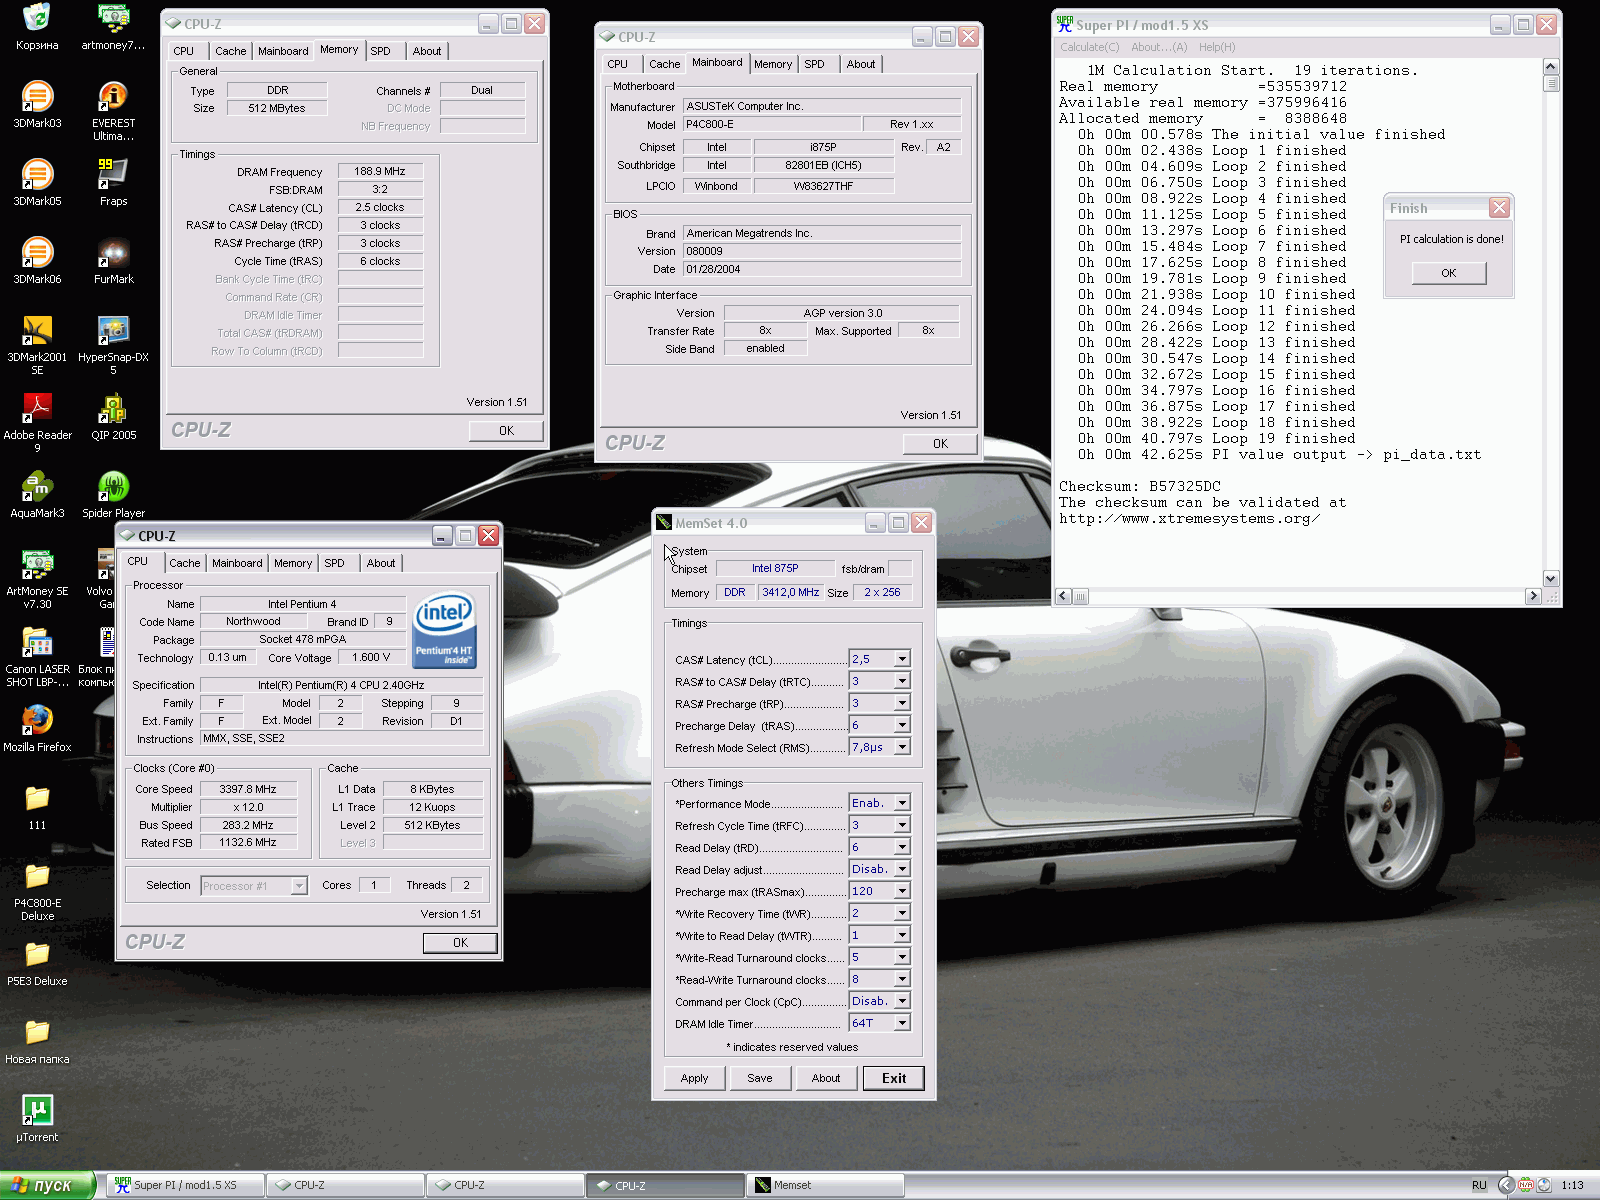
Task: Click the RU language indicator in tray
Action: point(1479,1185)
